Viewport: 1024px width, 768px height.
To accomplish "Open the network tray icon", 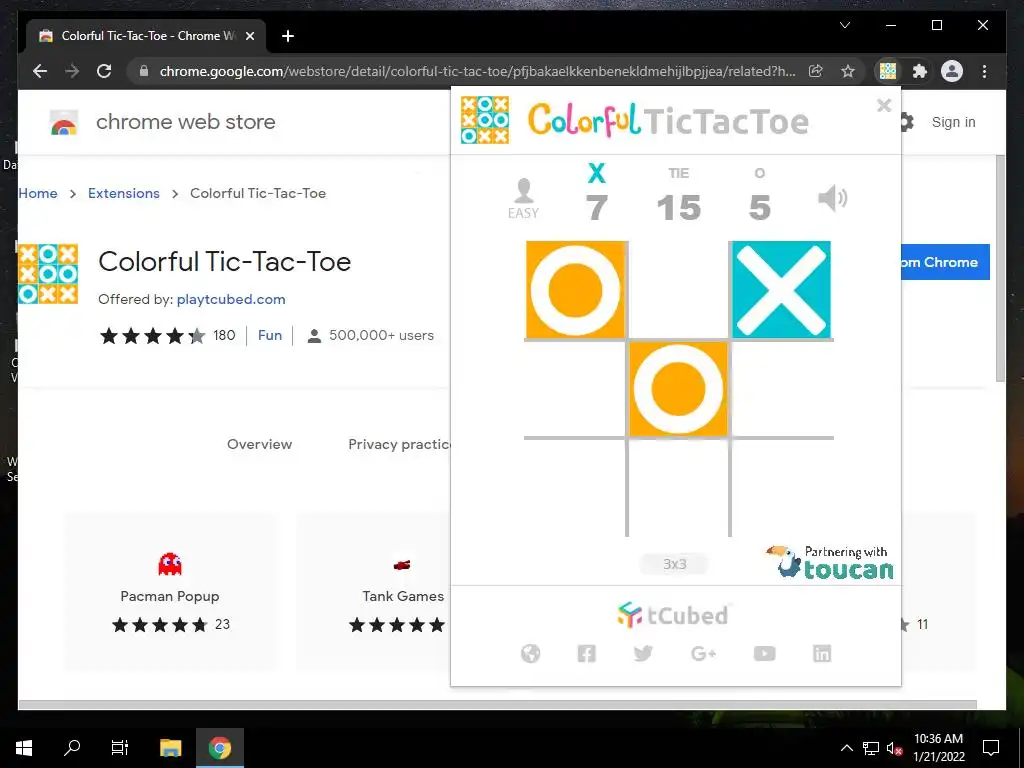I will pos(871,748).
